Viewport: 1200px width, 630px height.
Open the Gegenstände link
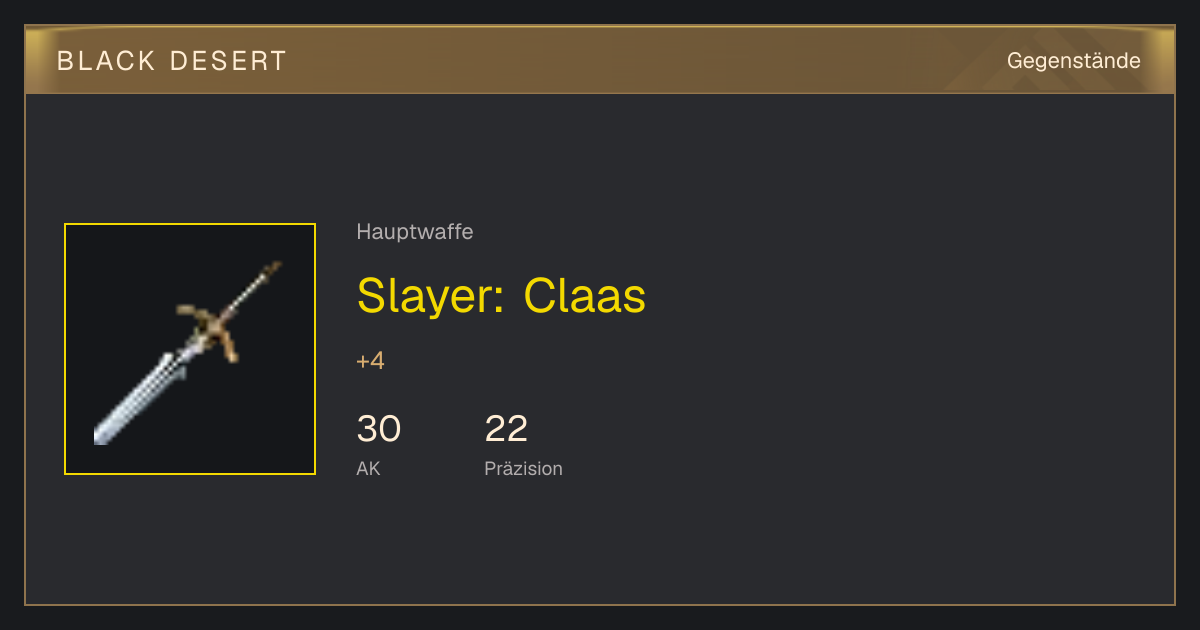click(1073, 61)
